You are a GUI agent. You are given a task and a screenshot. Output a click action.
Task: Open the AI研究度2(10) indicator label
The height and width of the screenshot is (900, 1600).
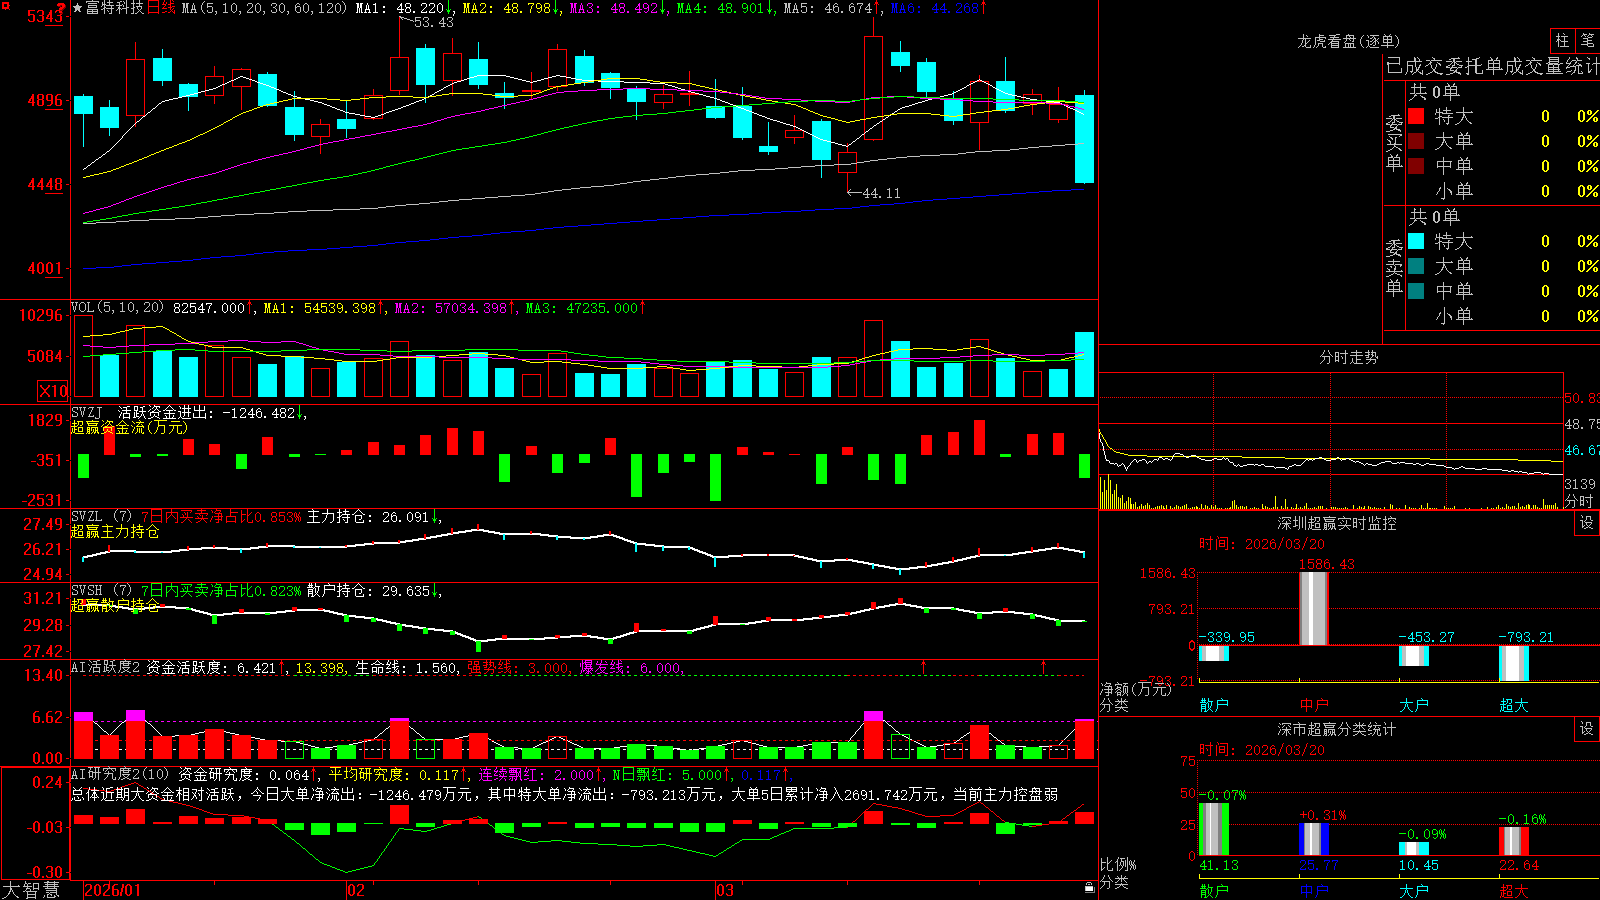click(120, 774)
